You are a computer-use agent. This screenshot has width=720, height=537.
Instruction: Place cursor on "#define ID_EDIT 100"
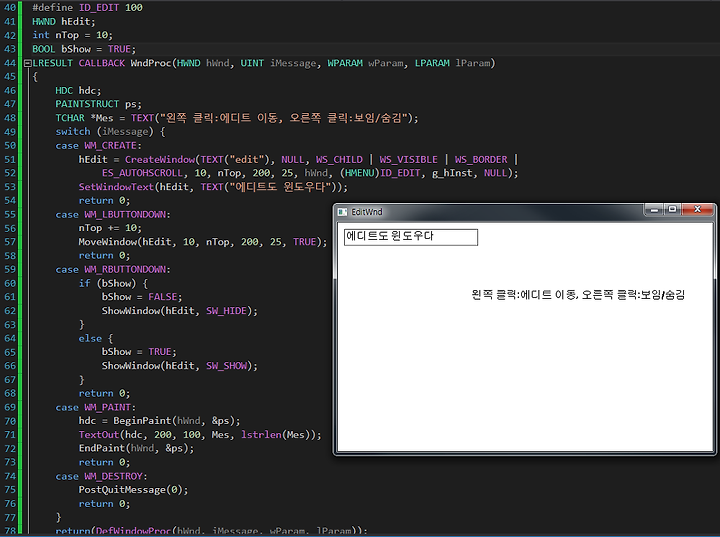[87, 8]
